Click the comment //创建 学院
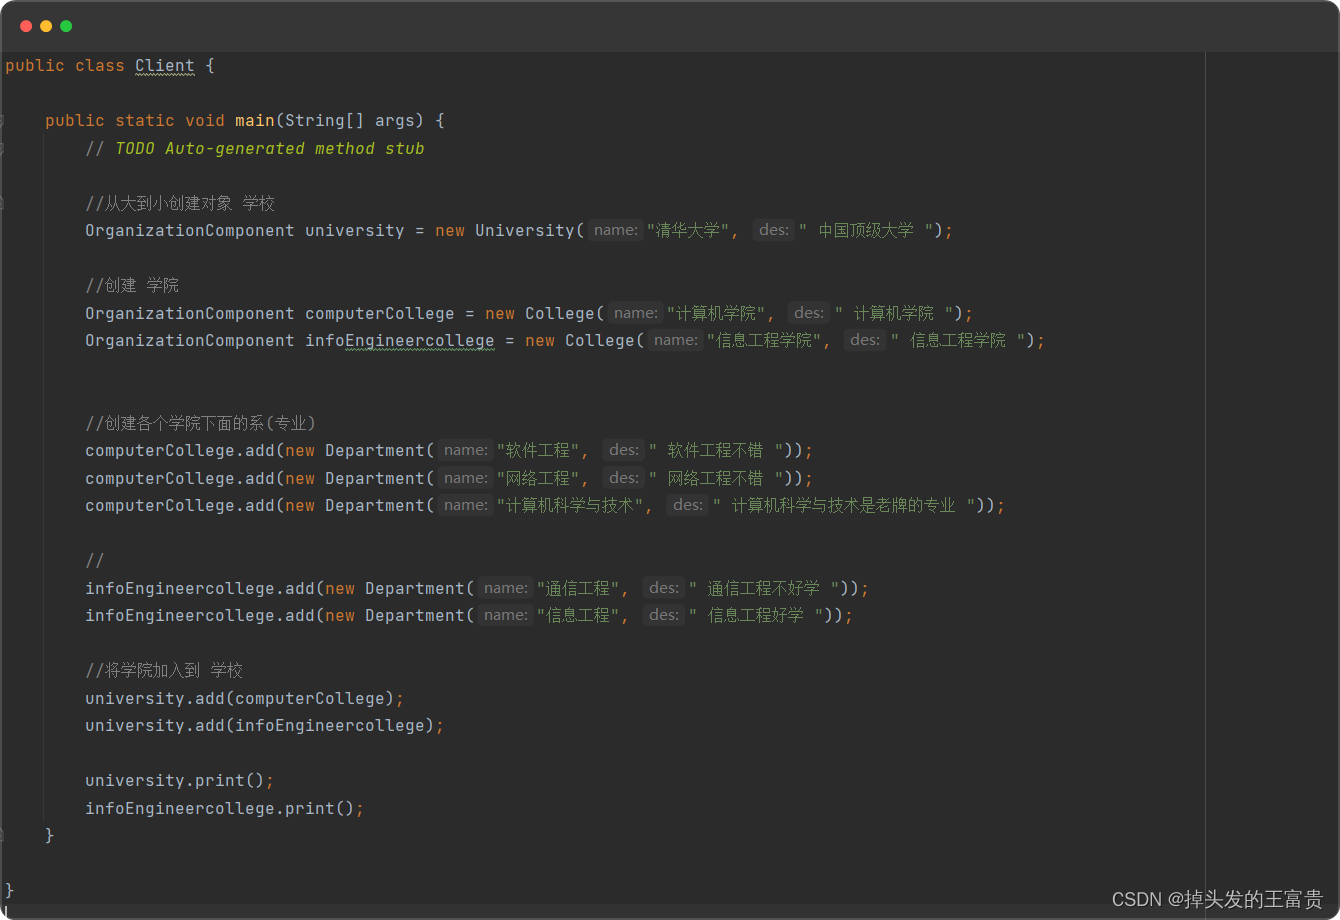This screenshot has height=920, width=1340. [x=132, y=286]
